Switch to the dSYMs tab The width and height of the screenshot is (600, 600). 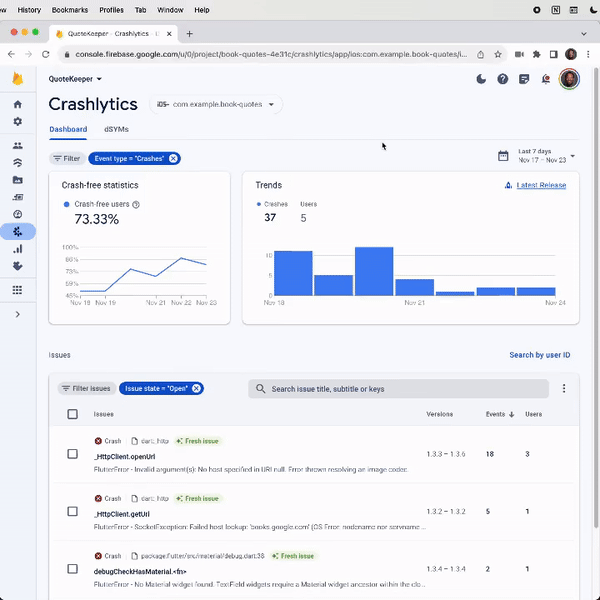coord(116,129)
